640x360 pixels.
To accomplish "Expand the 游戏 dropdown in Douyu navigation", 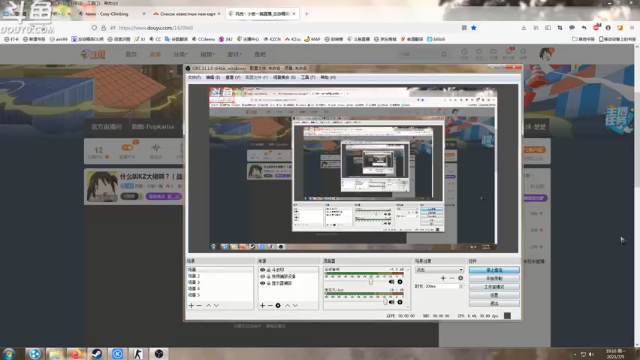I will click(x=234, y=54).
